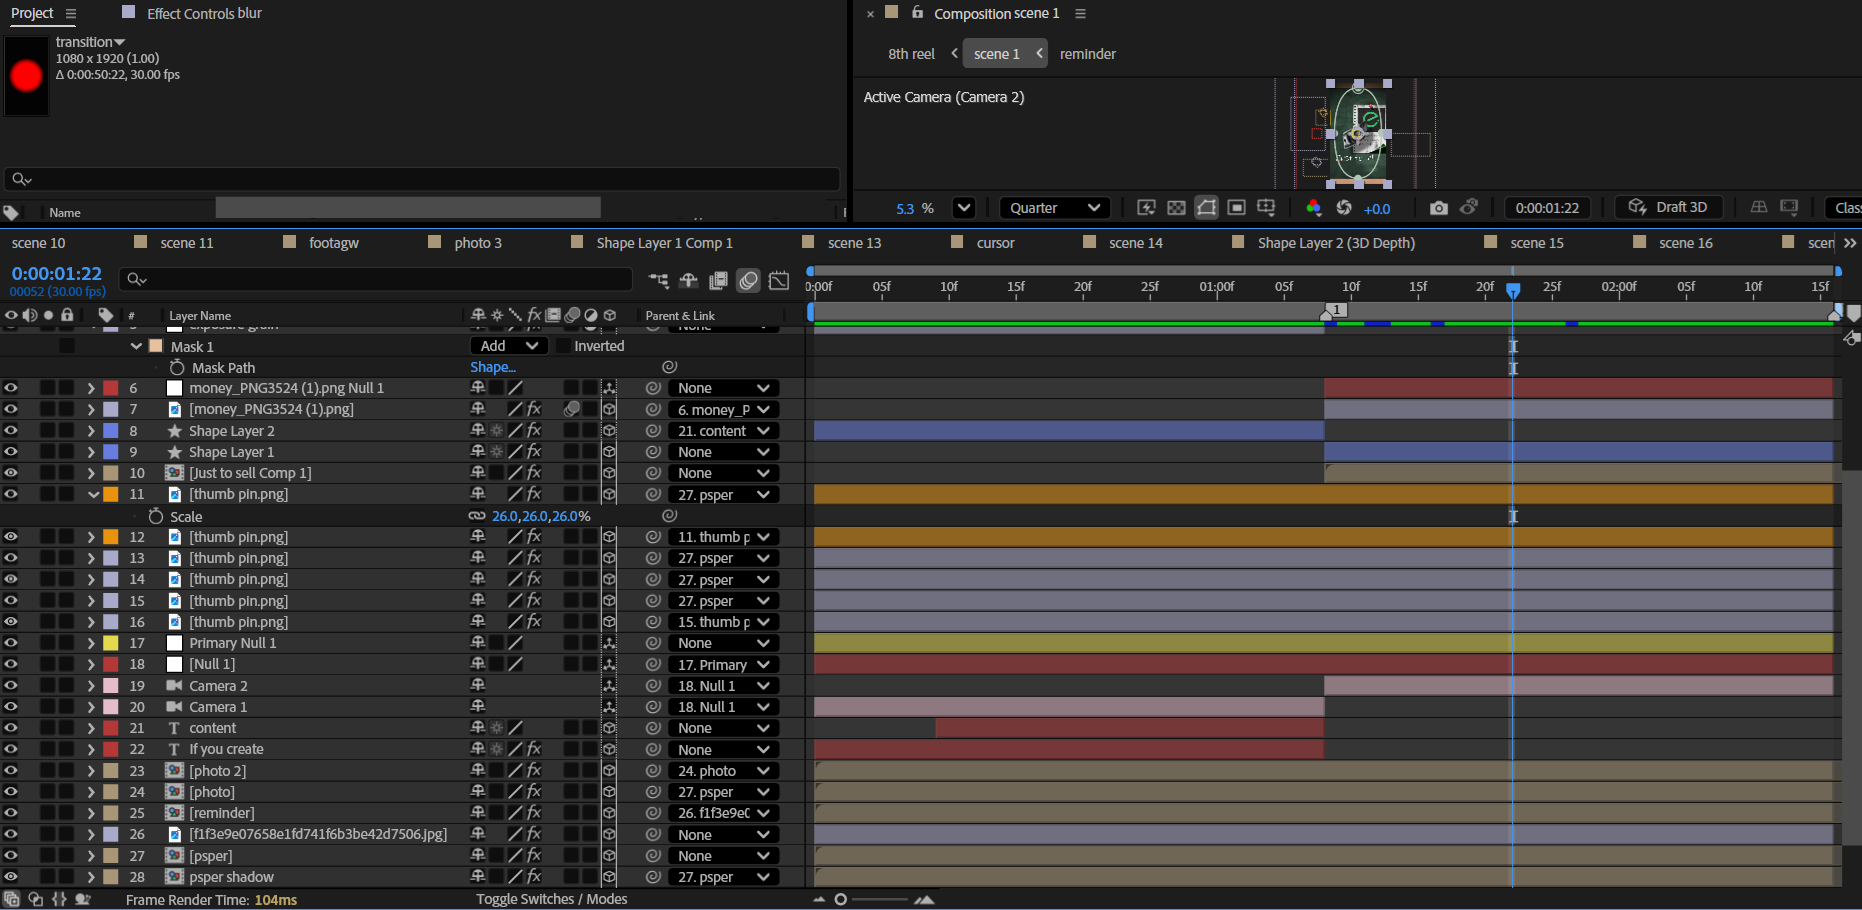This screenshot has height=910, width=1862.
Task: Open the mask mode Add dropdown
Action: tap(508, 346)
